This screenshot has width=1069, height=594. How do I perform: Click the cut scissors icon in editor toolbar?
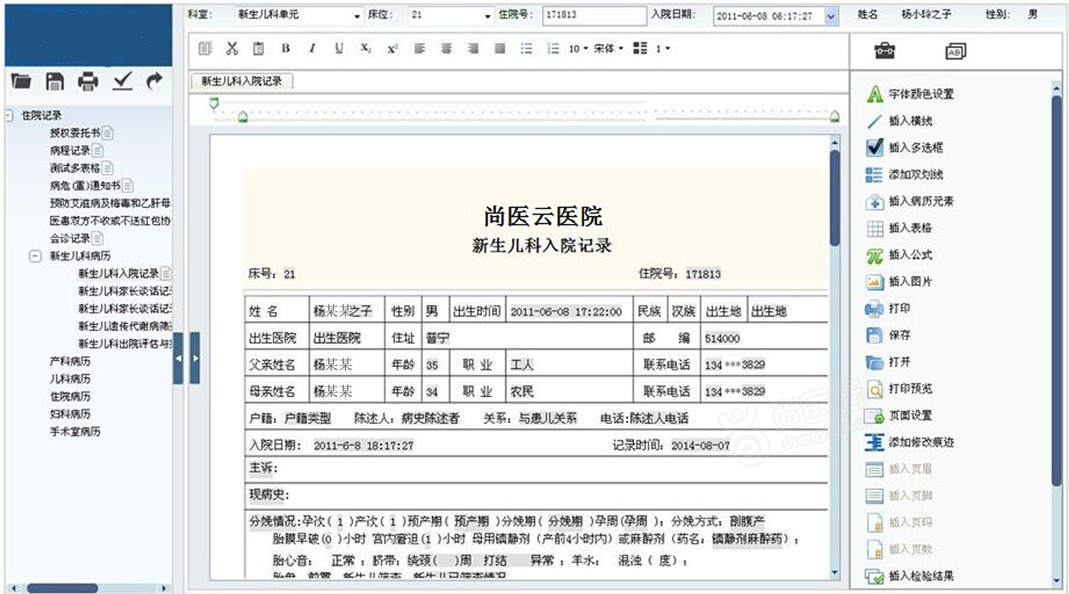pos(232,48)
